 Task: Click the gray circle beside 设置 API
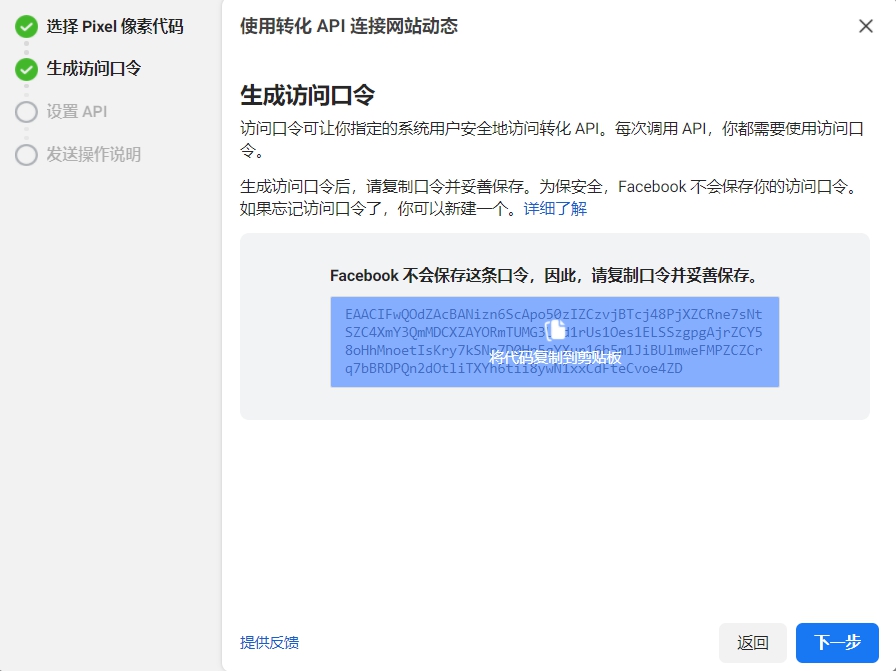pos(26,112)
